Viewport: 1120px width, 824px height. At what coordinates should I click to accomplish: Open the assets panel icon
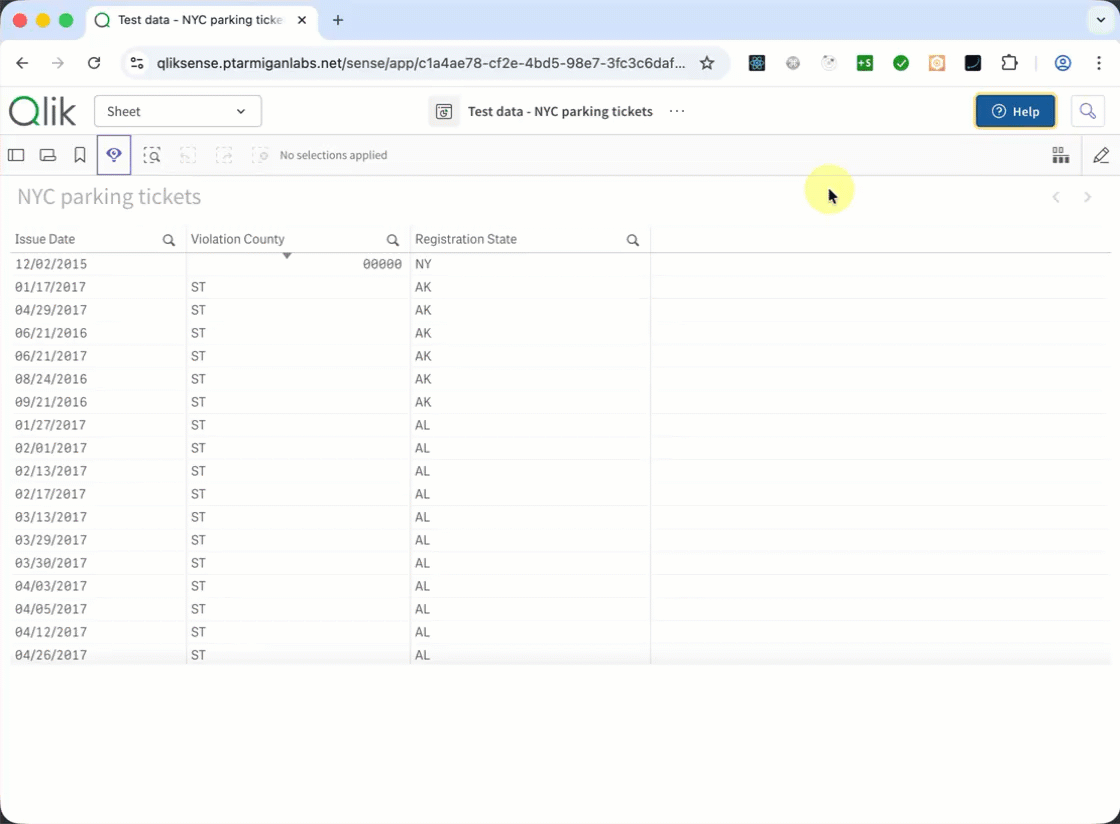point(16,155)
